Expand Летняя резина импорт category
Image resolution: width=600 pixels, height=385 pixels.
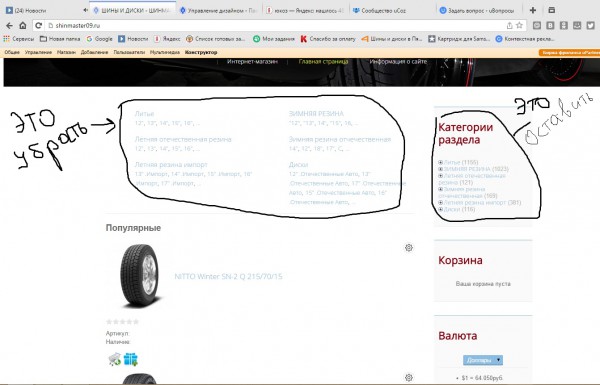(x=440, y=202)
